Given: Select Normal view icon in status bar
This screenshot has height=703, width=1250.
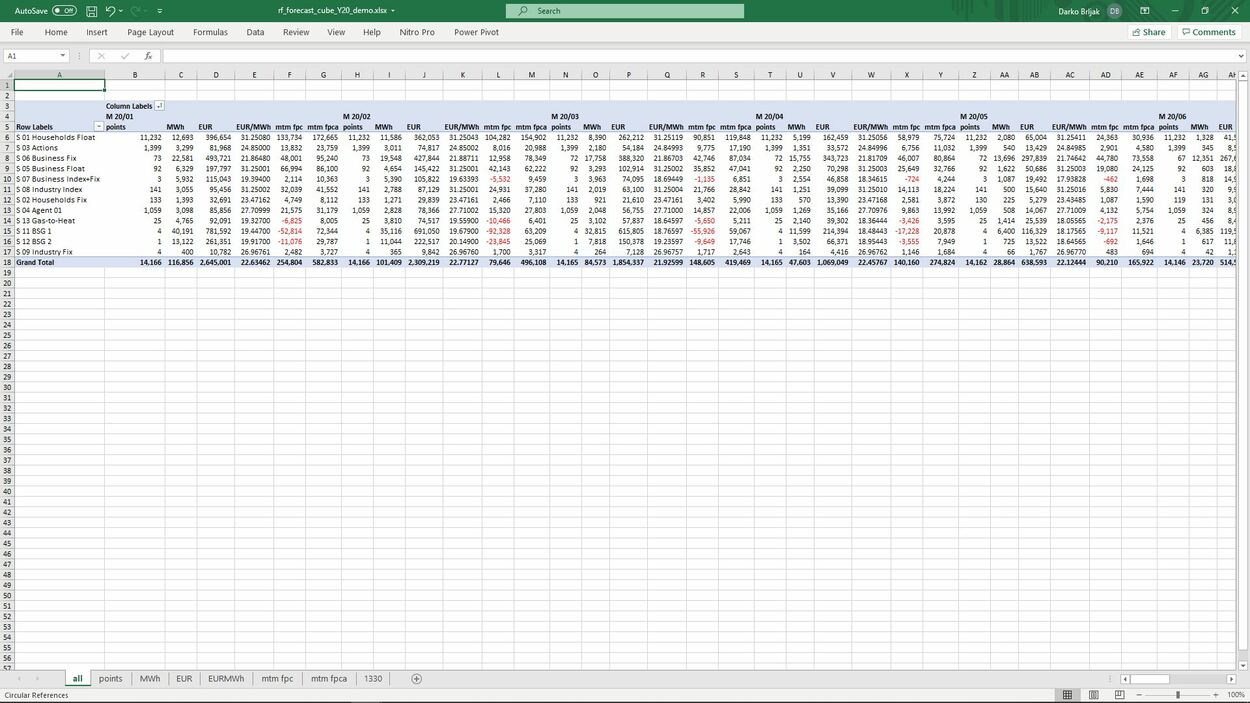Looking at the screenshot, I should coord(1067,694).
